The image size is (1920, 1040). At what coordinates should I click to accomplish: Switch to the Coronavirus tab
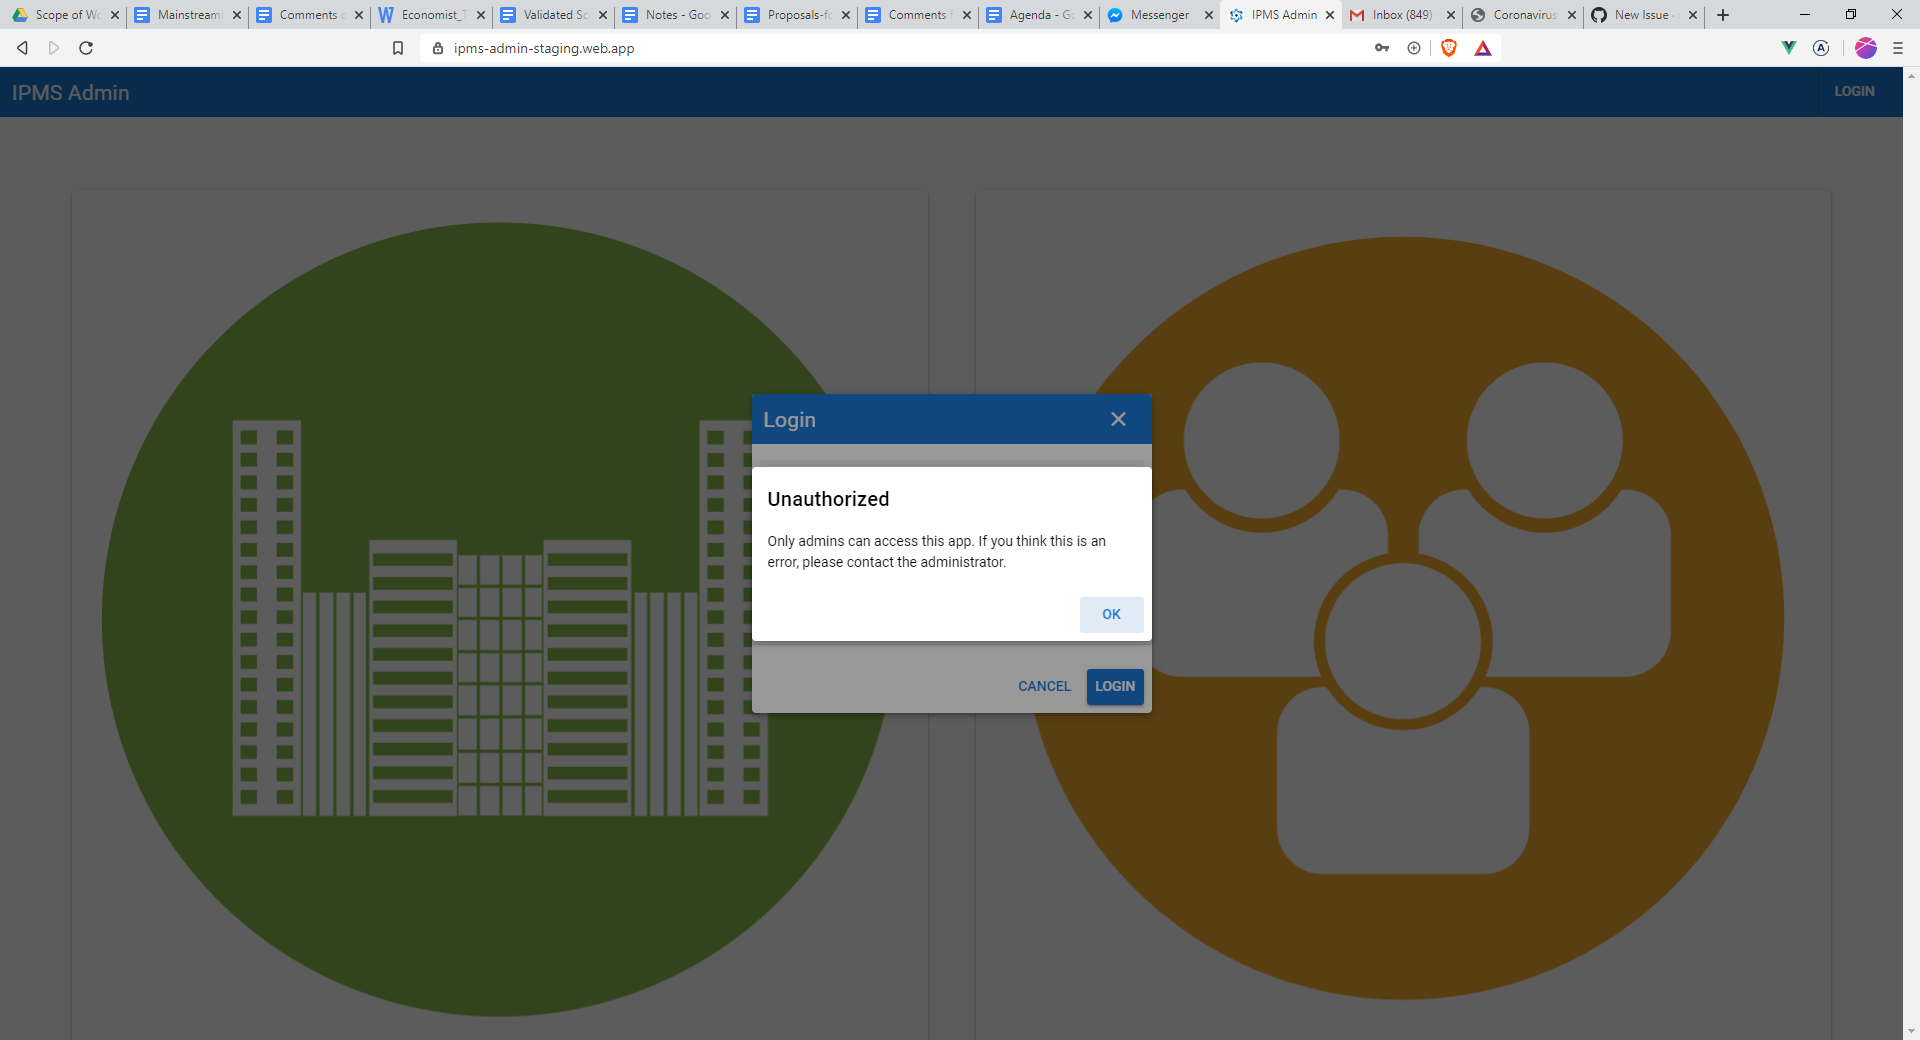pos(1524,15)
